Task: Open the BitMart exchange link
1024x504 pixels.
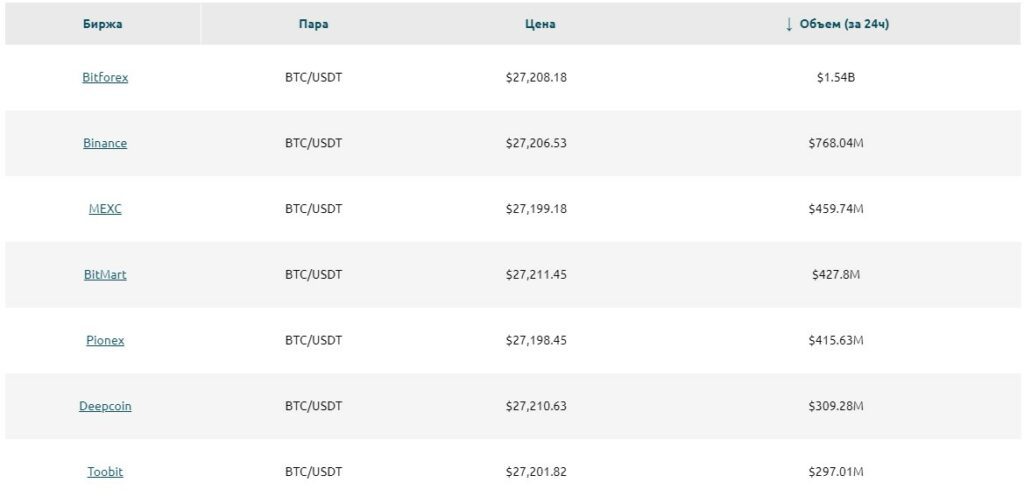Action: [105, 275]
